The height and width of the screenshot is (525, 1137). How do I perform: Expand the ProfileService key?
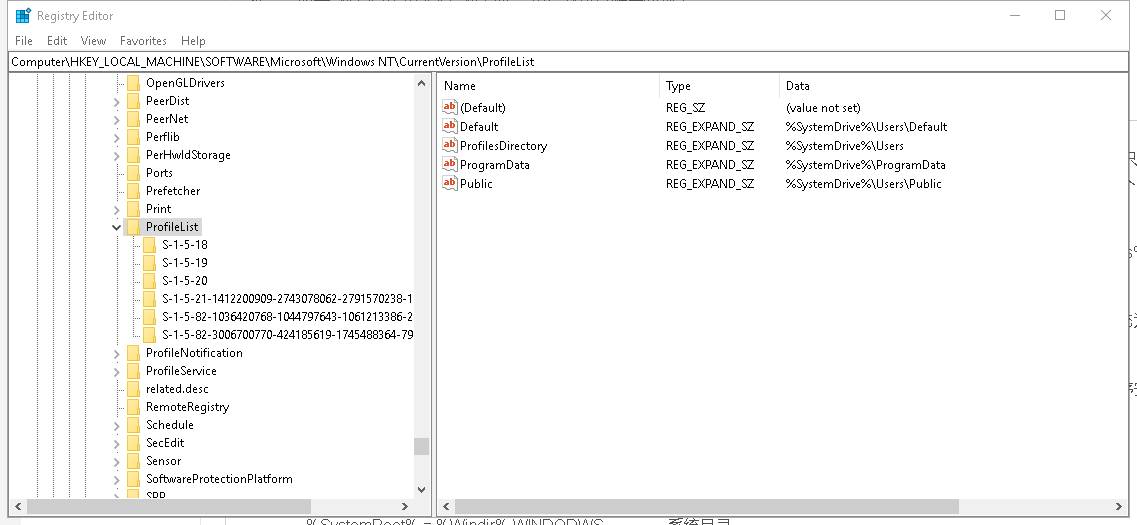click(x=117, y=371)
